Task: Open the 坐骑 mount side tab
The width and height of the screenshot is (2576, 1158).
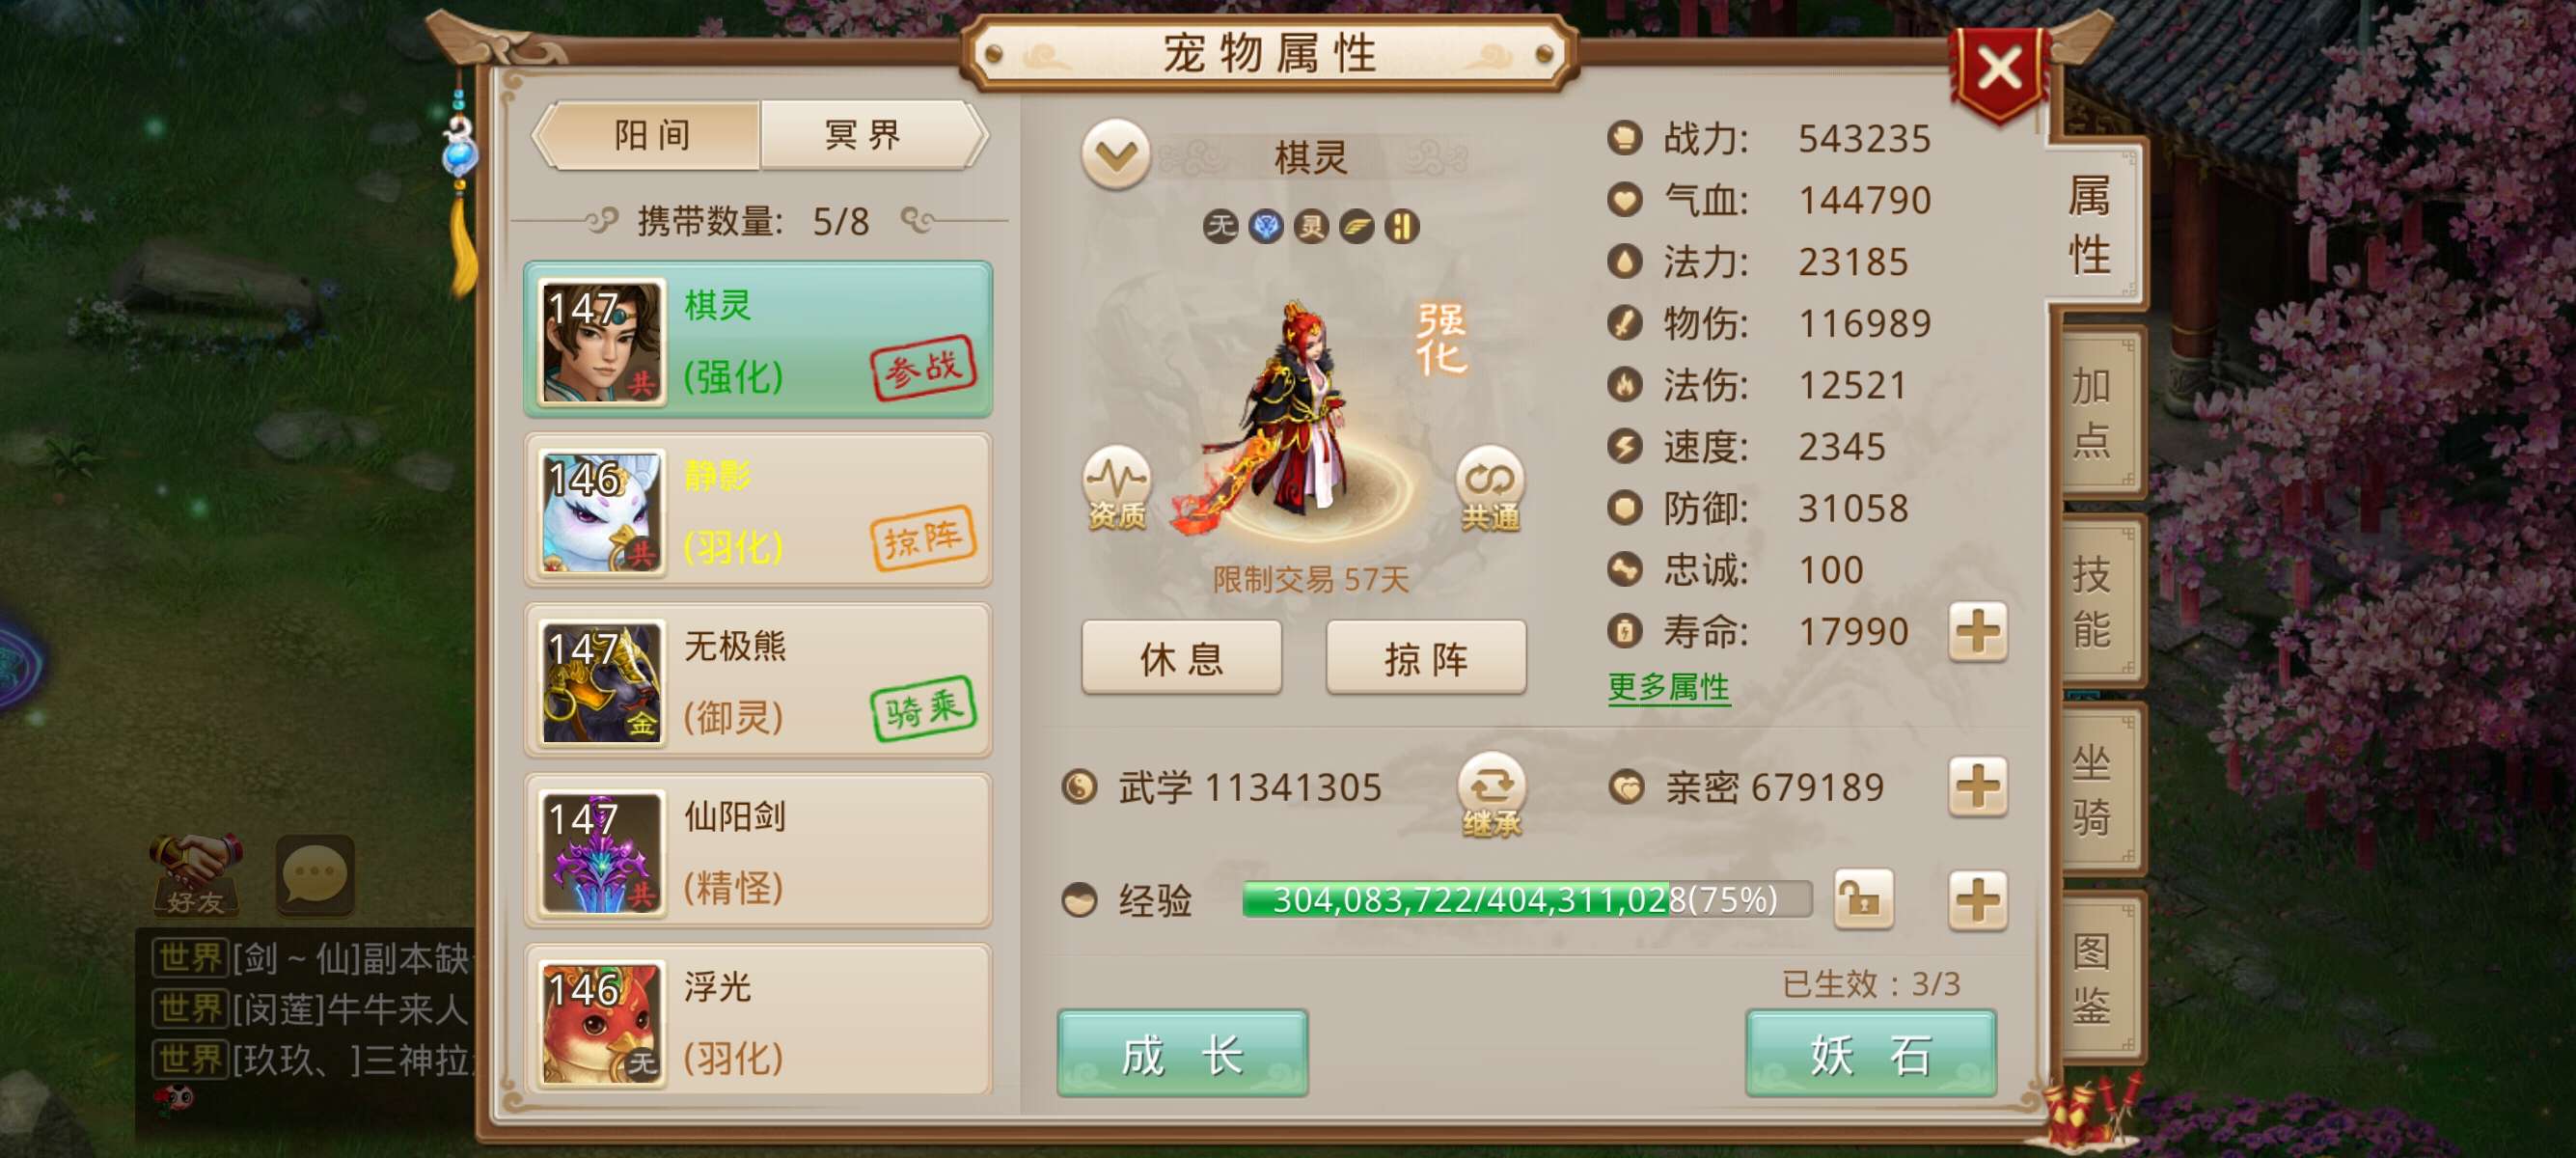Action: 2094,789
